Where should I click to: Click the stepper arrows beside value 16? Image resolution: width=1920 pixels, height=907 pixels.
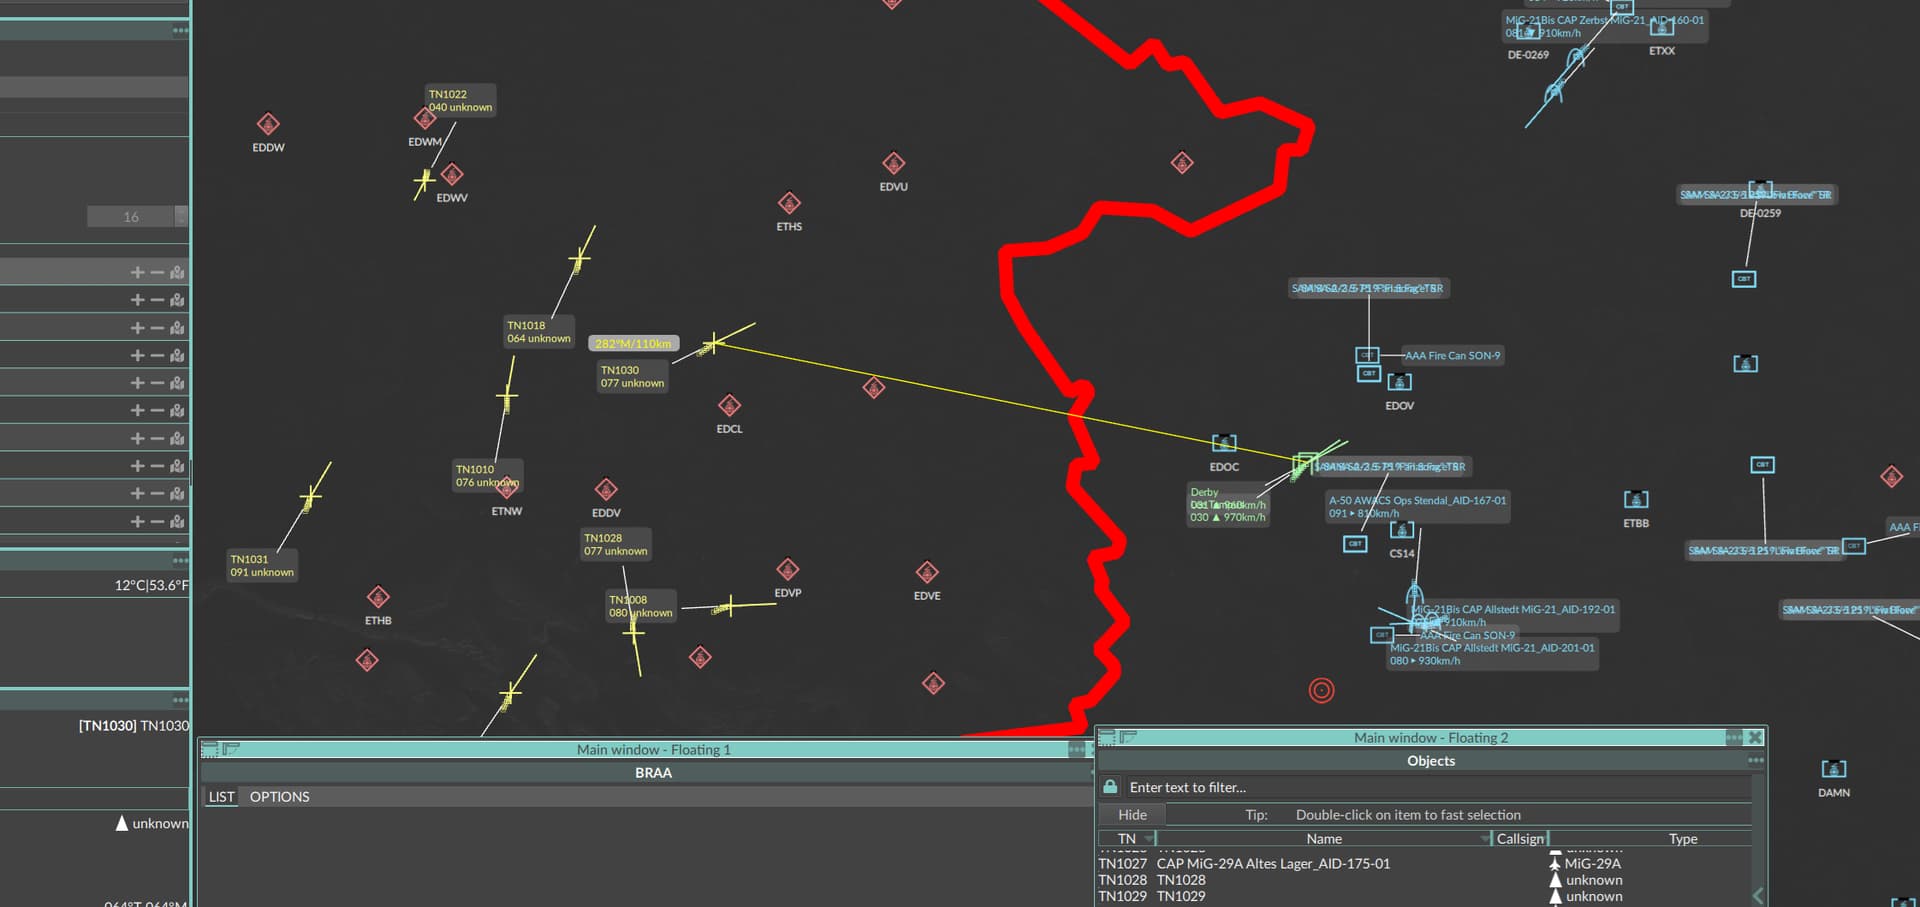(180, 216)
